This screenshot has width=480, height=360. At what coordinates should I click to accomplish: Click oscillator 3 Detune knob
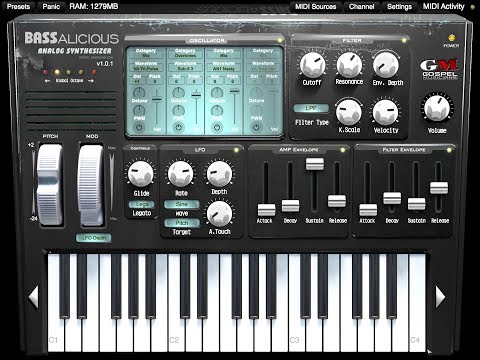coord(217,92)
